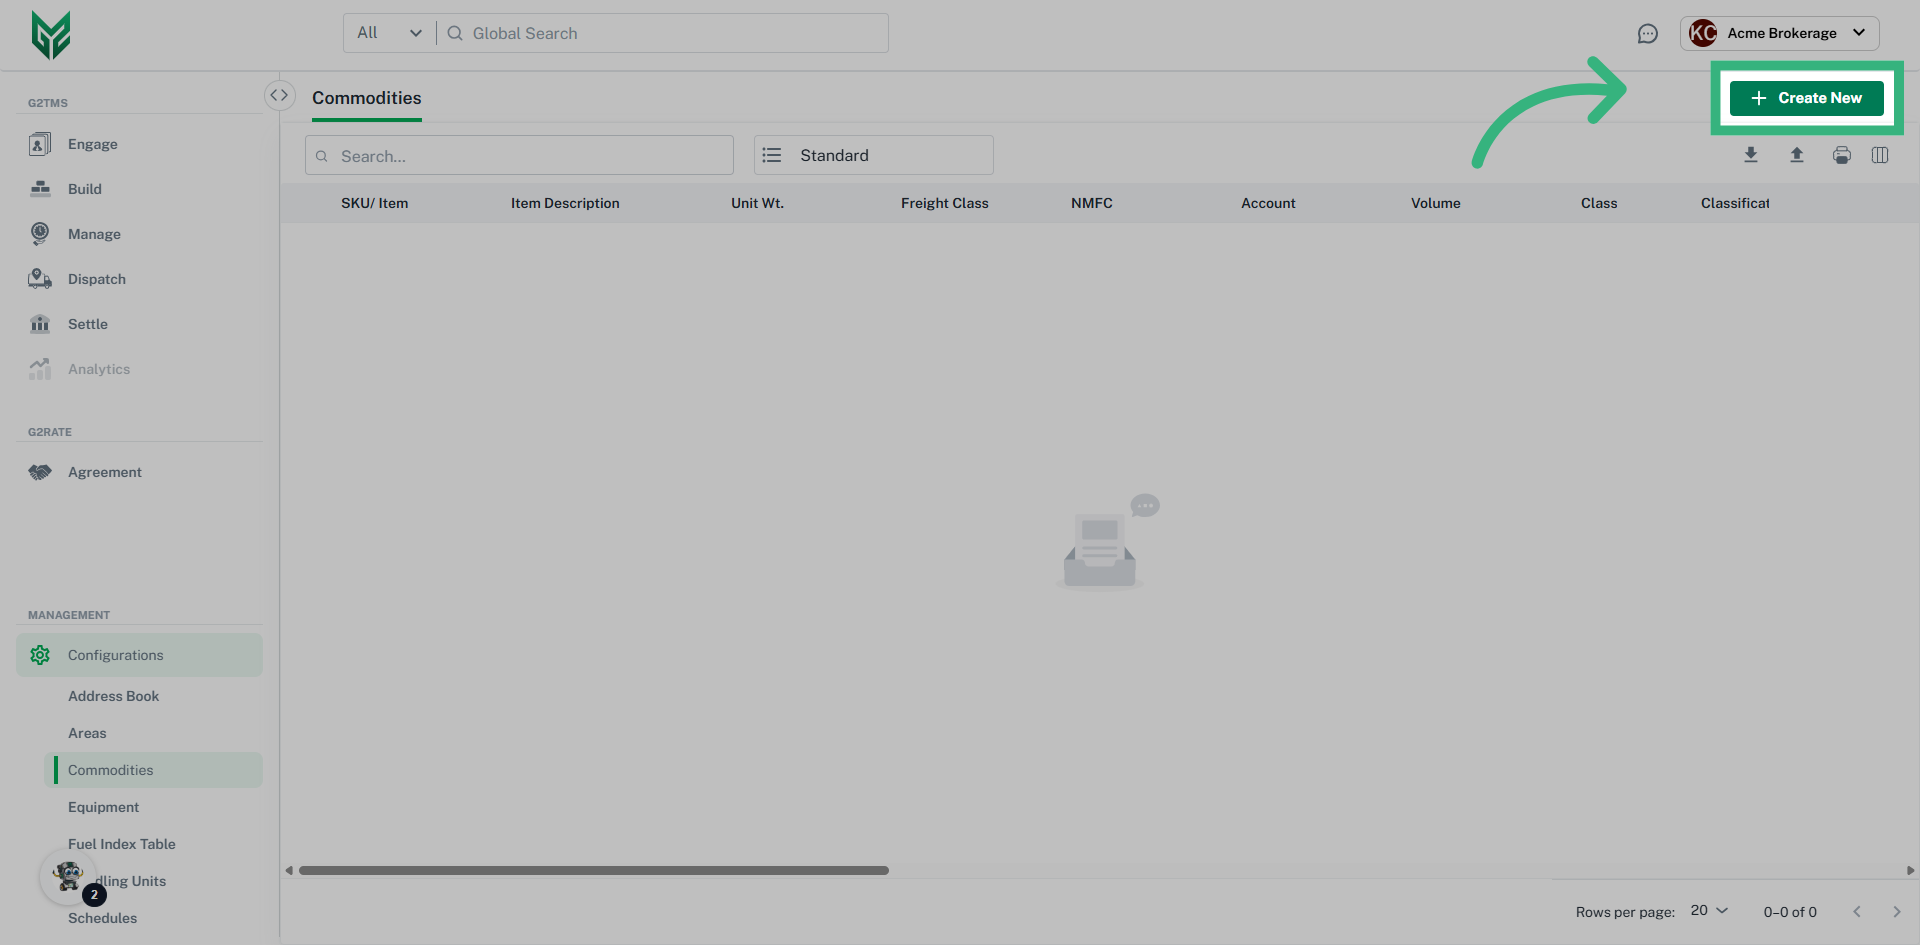
Task: Sort by Account column
Action: tap(1268, 203)
